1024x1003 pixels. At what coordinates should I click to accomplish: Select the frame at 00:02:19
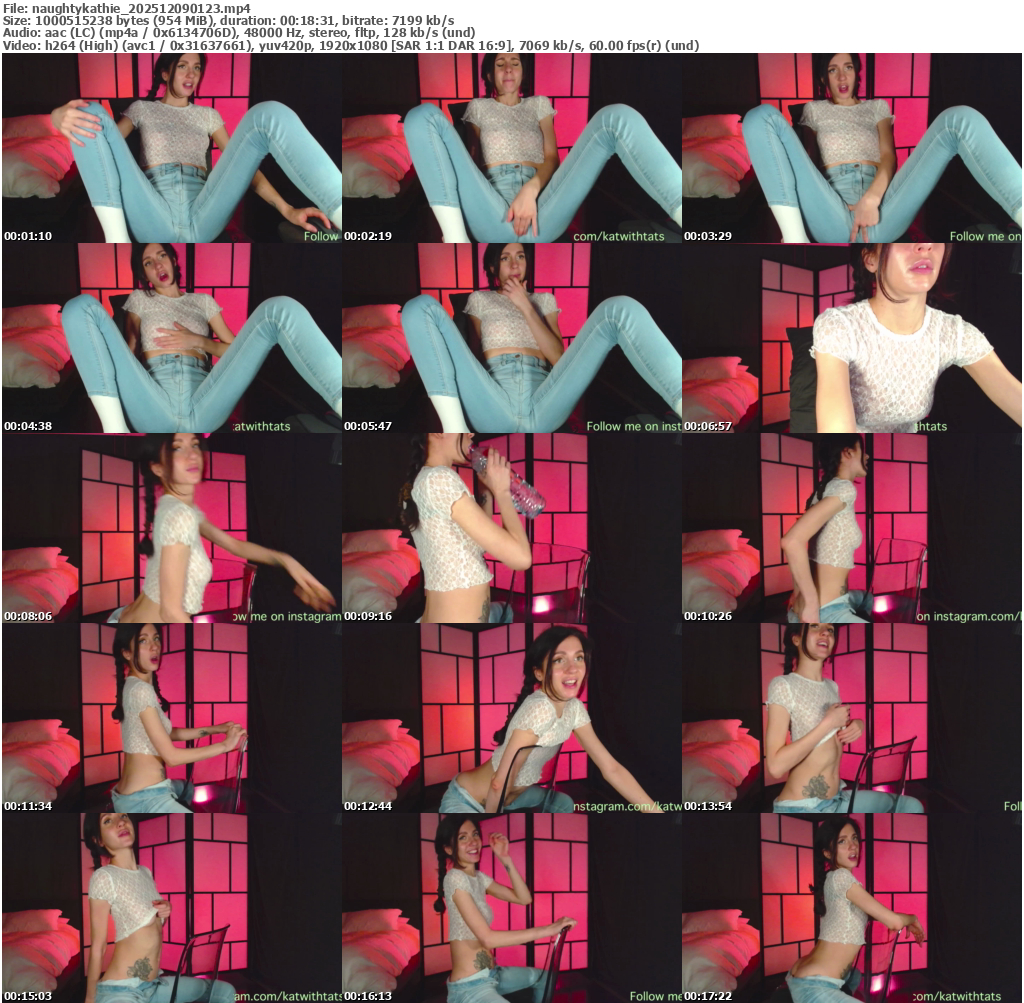pos(511,148)
